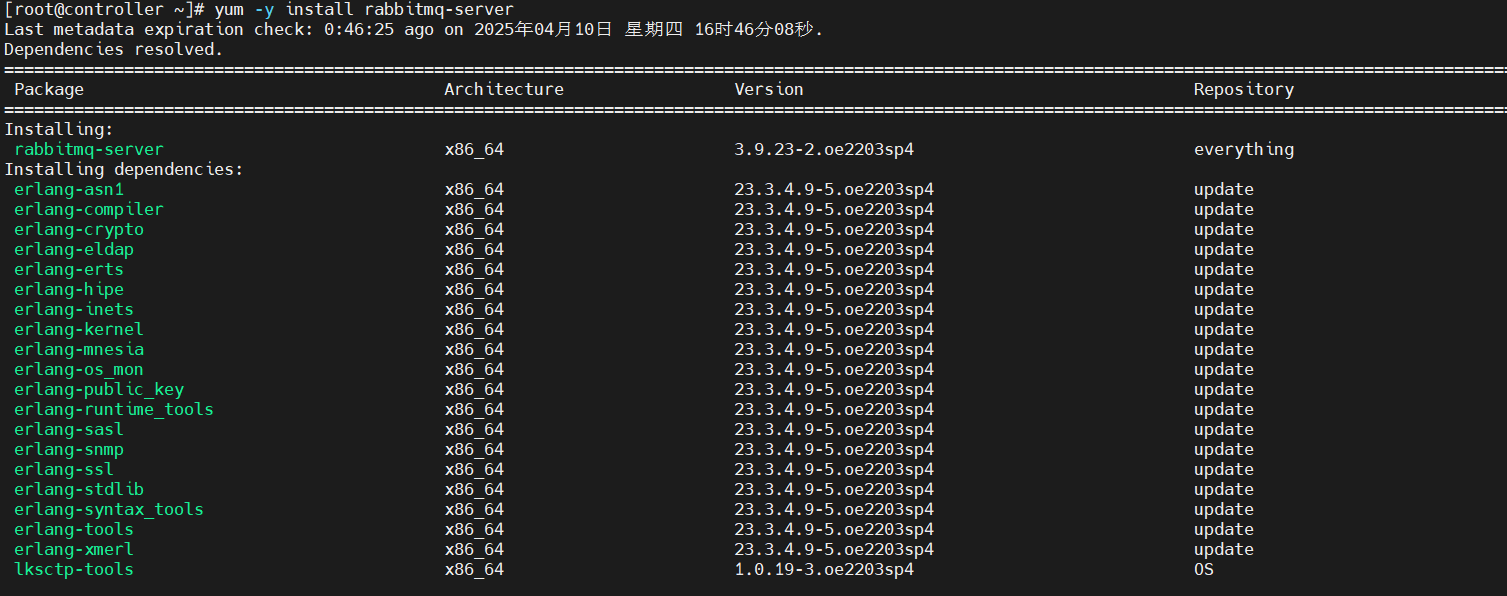This screenshot has width=1507, height=596.
Task: Click the erlang-kernel dependency
Action: 77,329
